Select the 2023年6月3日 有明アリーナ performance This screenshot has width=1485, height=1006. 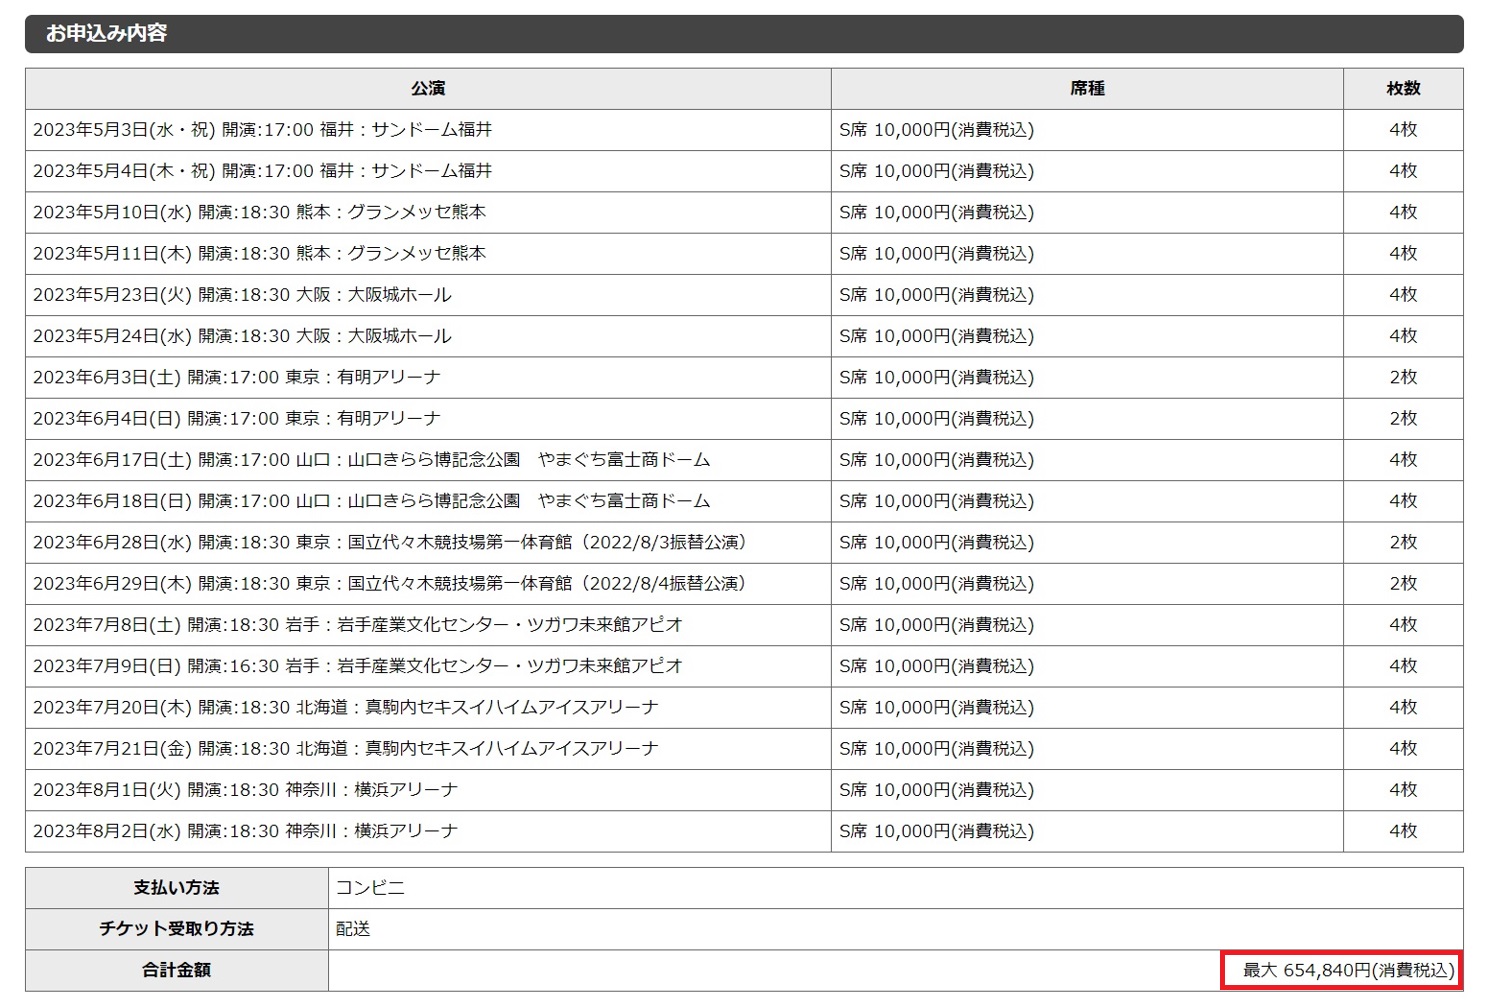[237, 377]
